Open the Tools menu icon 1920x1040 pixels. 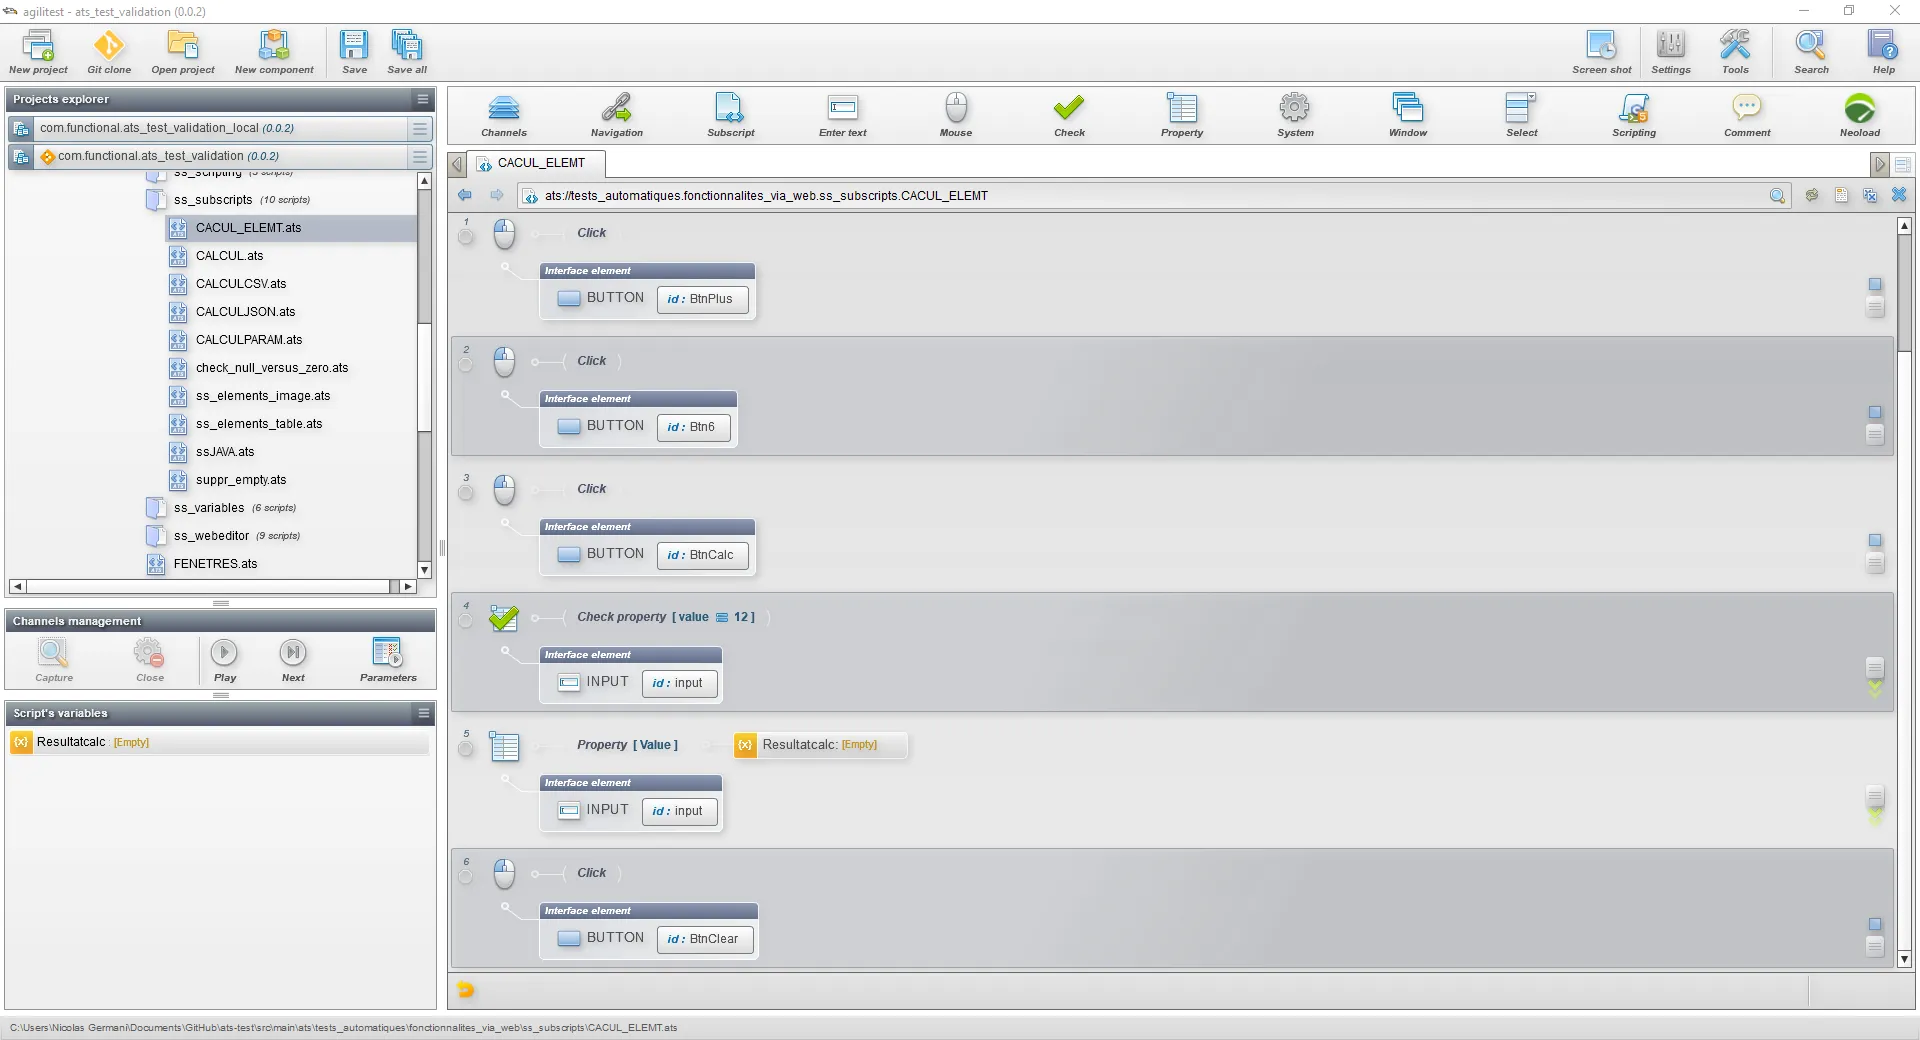point(1735,52)
